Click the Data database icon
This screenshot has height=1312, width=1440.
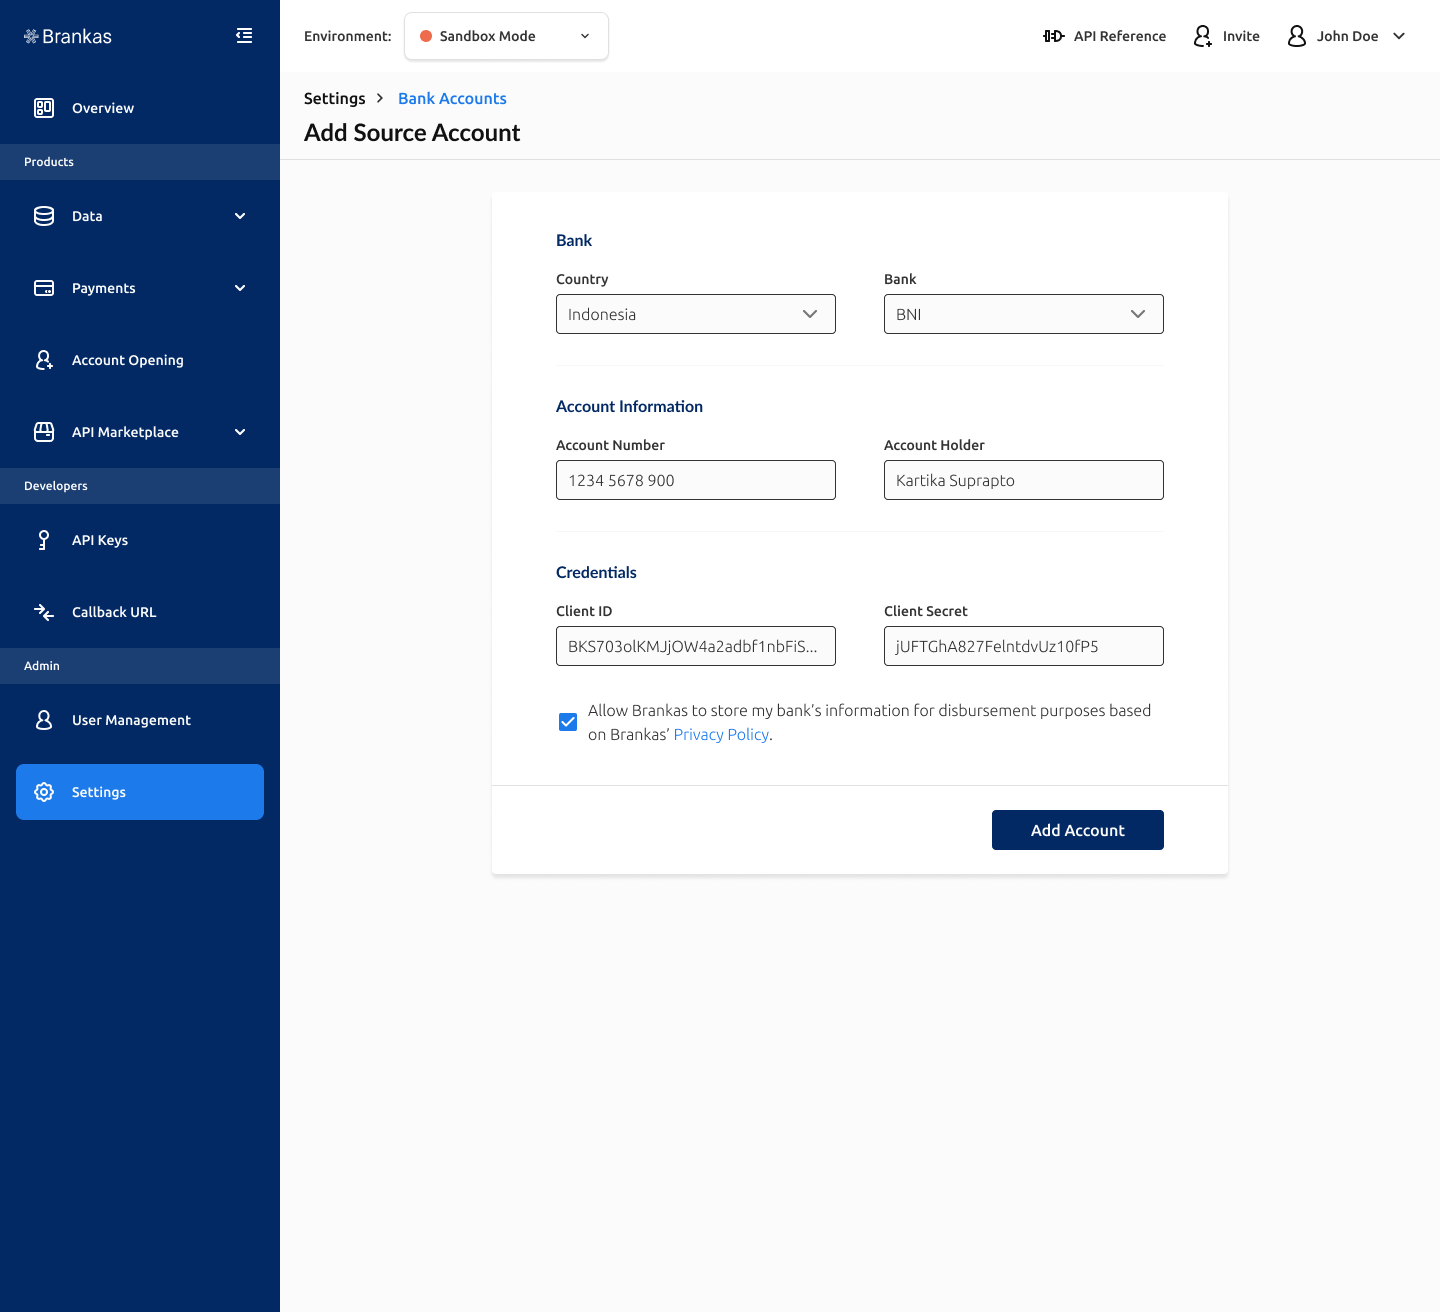tap(44, 216)
